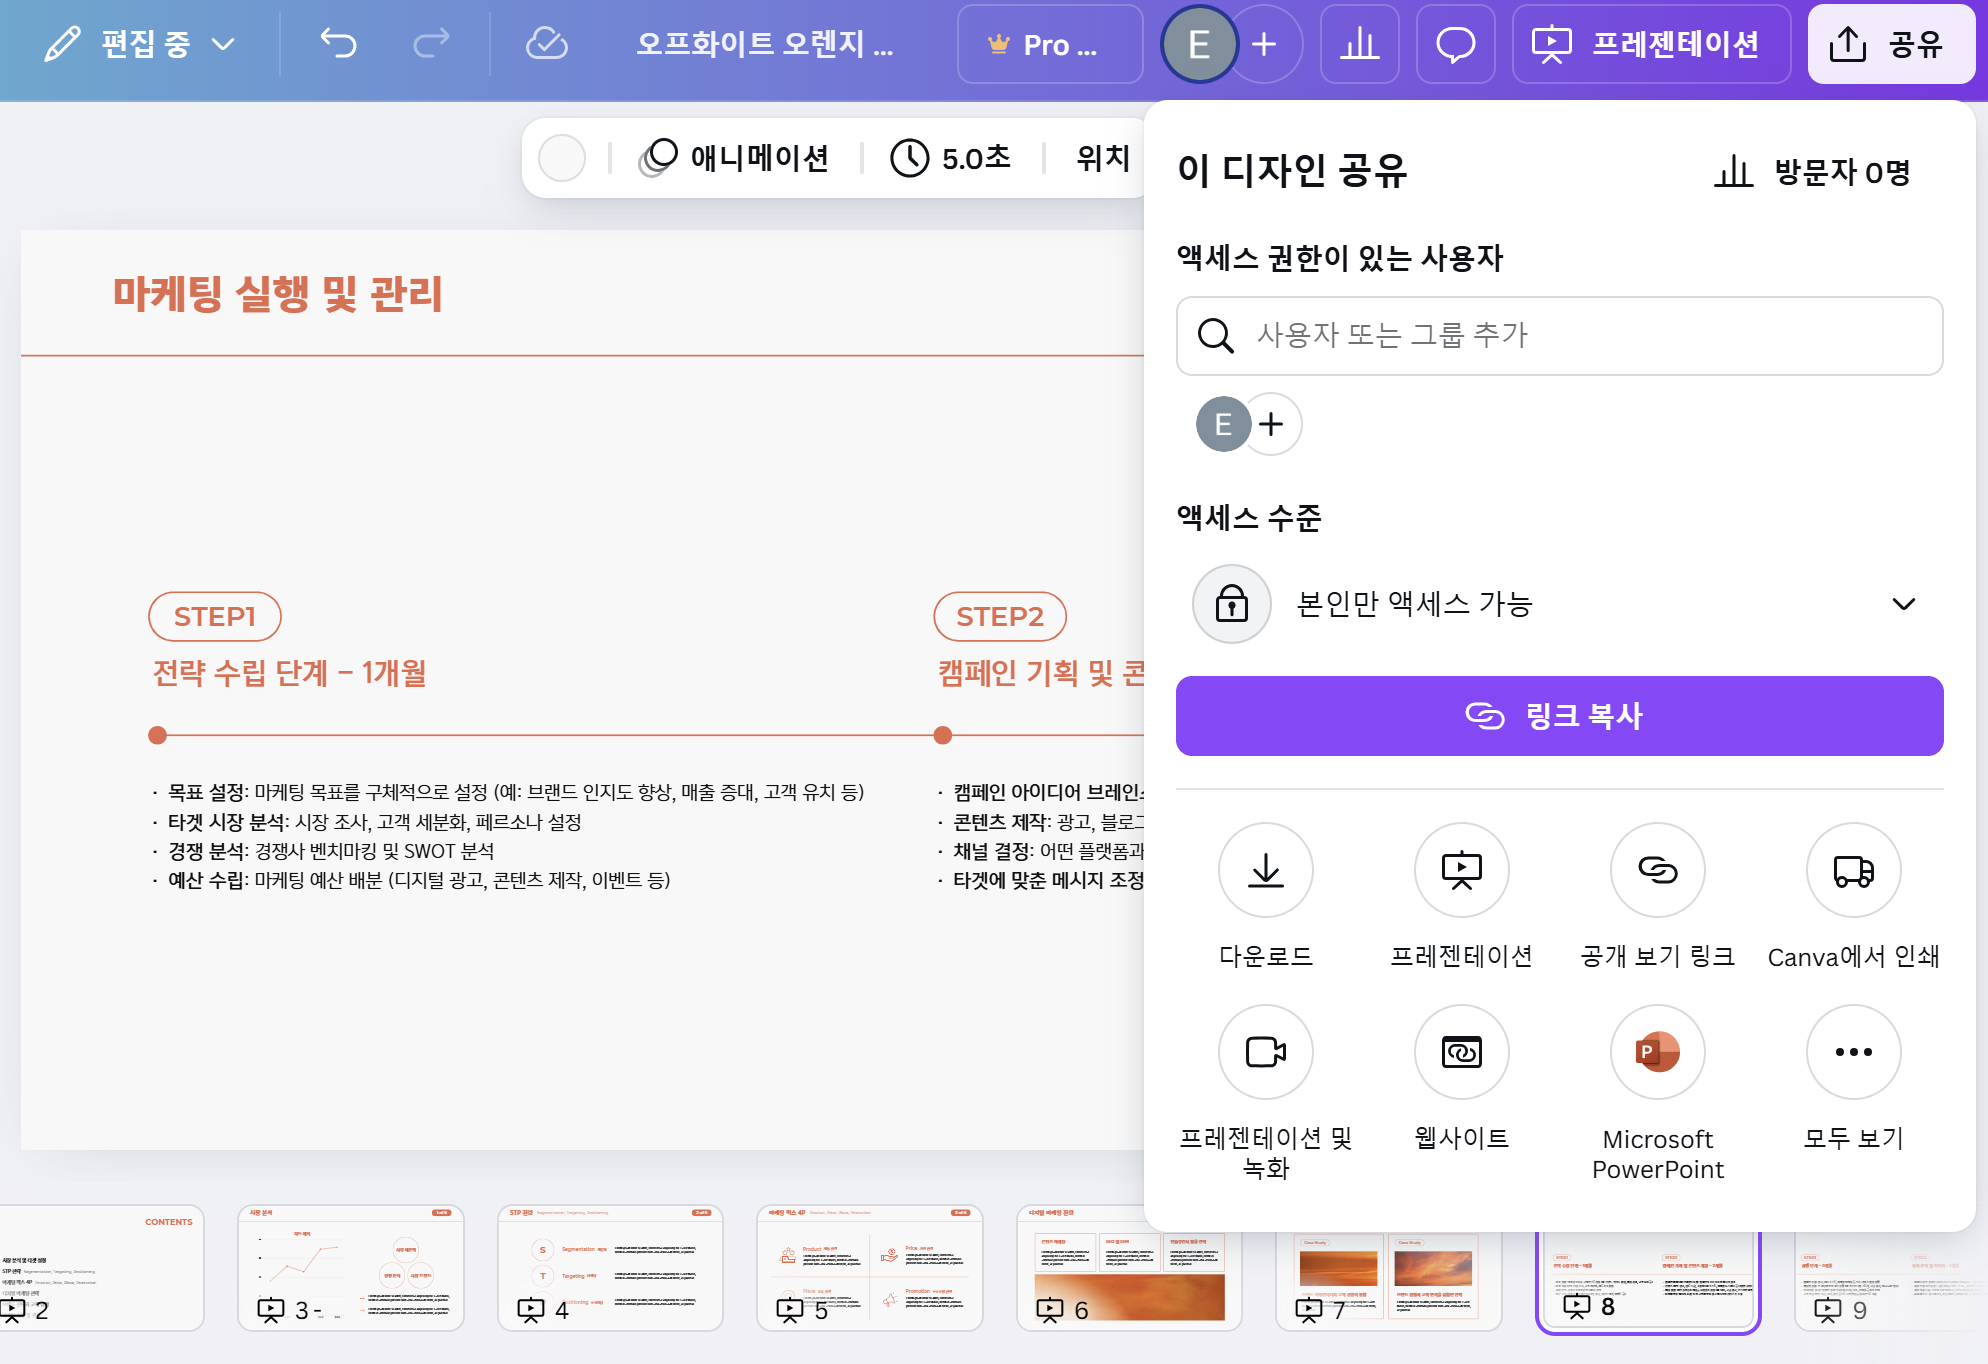Image resolution: width=1988 pixels, height=1364 pixels.
Task: Open the 애니메이션 panel
Action: 735,158
